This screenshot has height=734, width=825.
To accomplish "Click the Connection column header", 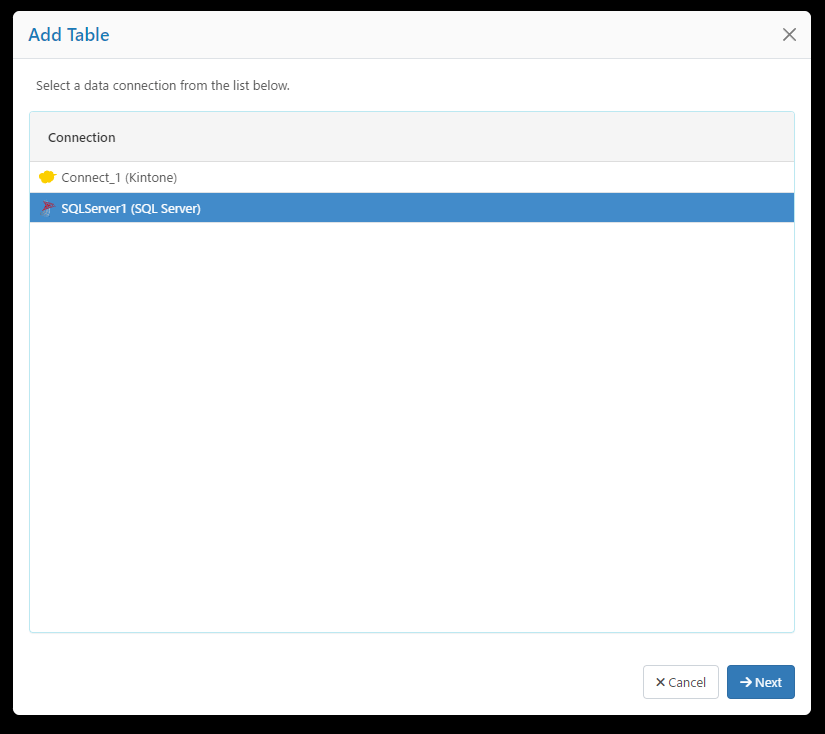I will [x=82, y=137].
